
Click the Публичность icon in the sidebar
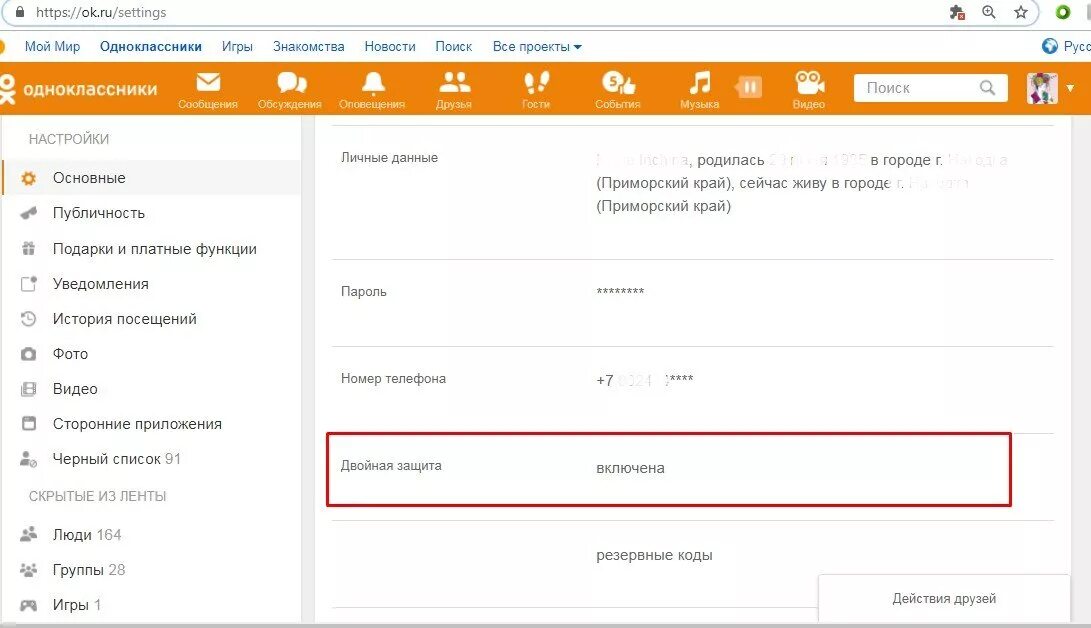click(29, 213)
